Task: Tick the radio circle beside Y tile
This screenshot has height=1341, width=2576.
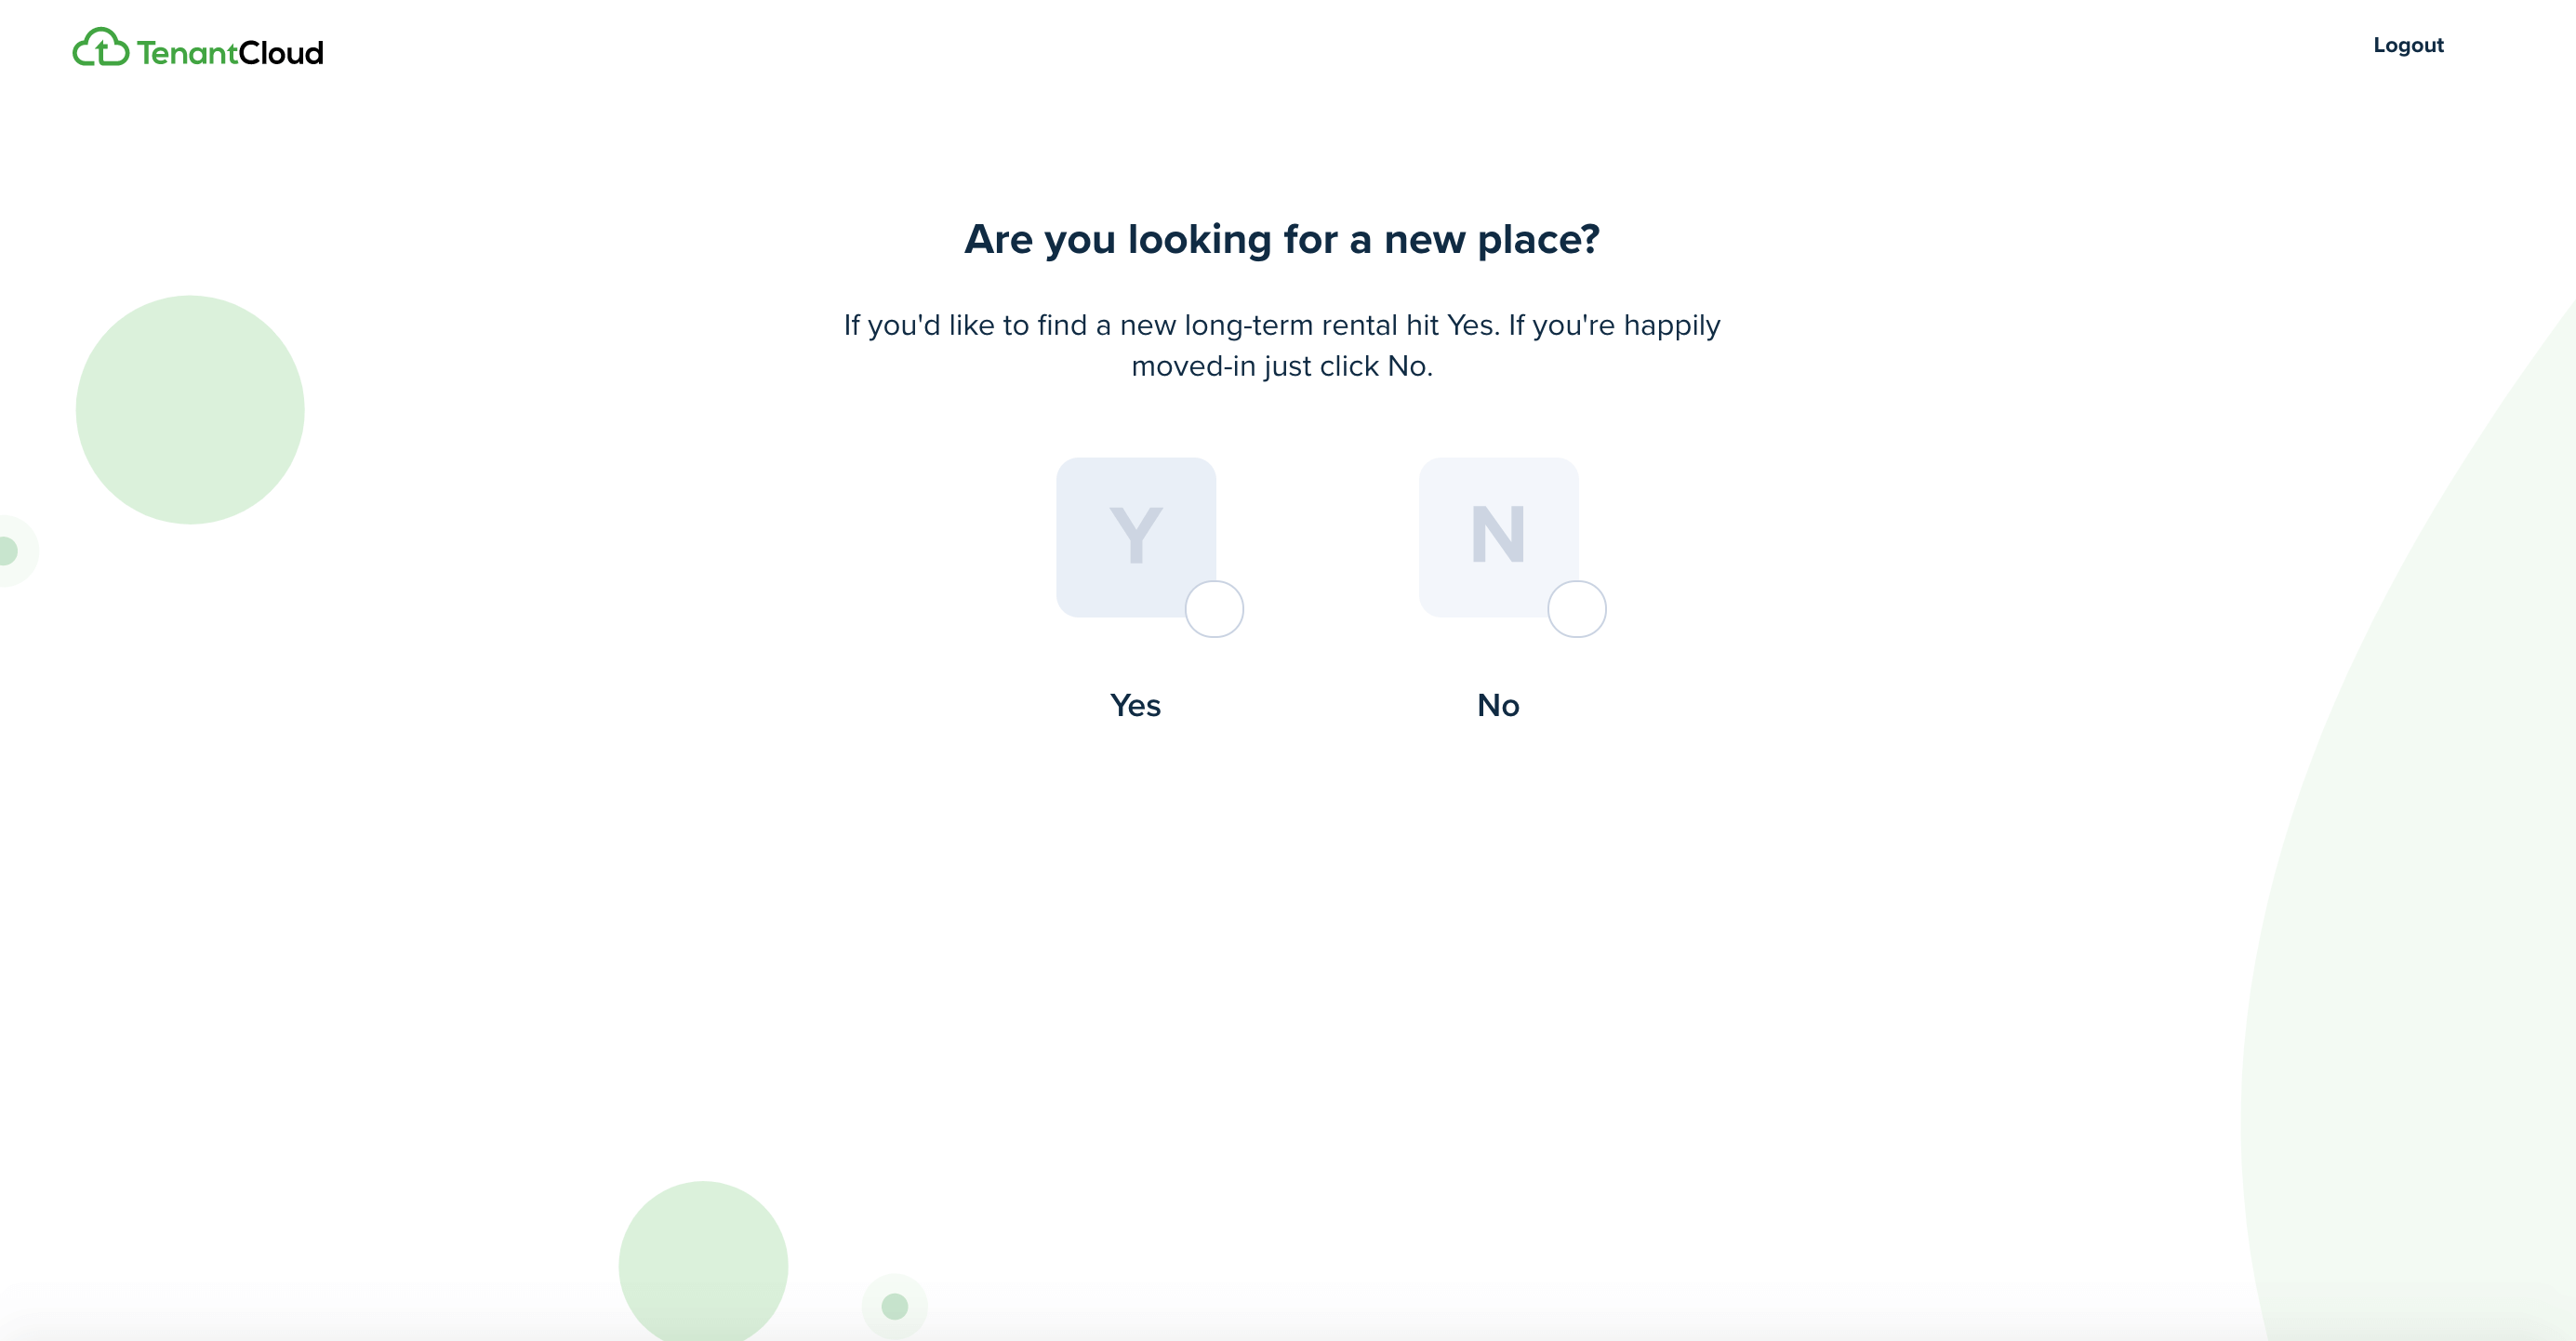Action: [x=1214, y=609]
